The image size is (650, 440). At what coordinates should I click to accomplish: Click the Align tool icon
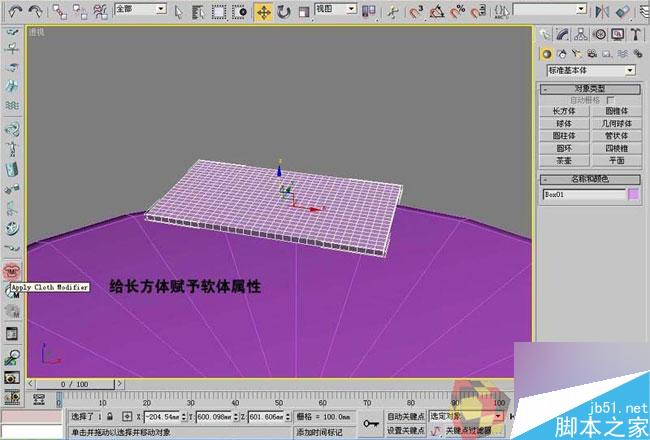tap(623, 12)
